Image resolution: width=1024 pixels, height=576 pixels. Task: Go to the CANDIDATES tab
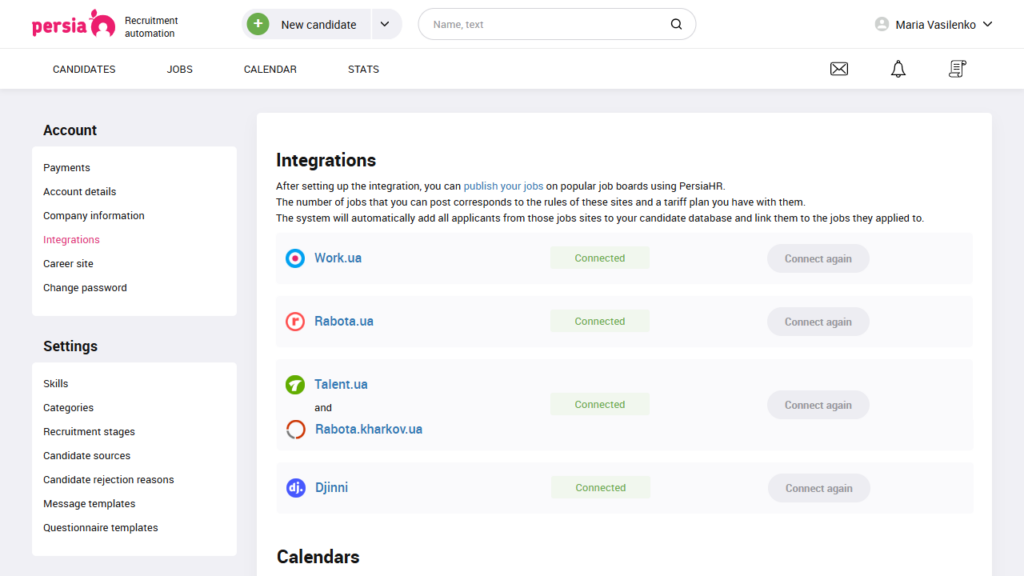coord(84,69)
